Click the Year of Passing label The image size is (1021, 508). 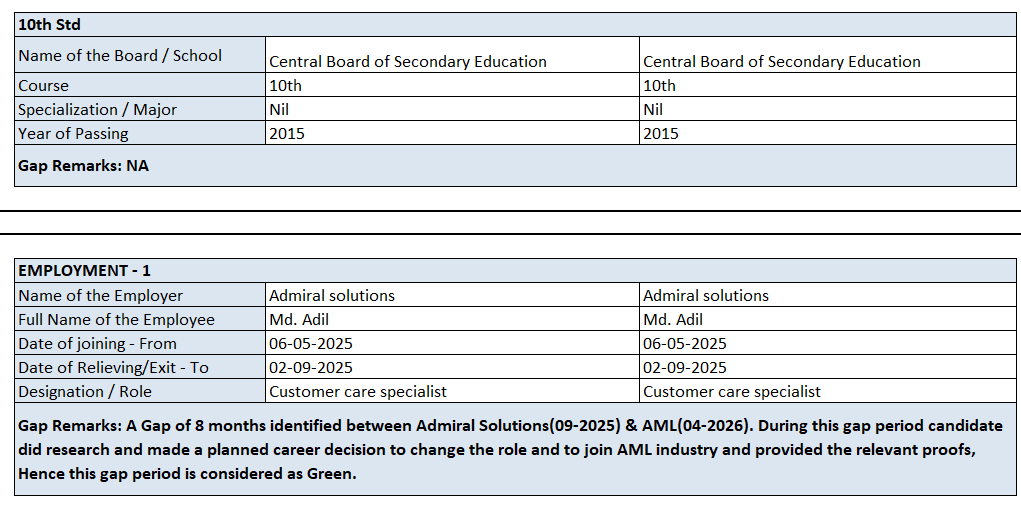tap(140, 133)
